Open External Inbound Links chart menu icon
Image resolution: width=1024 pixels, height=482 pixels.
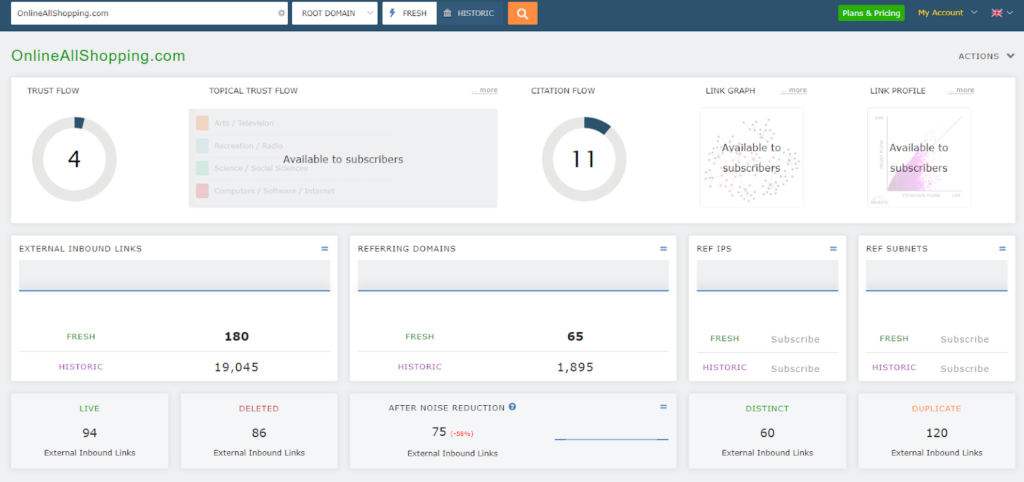(x=324, y=248)
